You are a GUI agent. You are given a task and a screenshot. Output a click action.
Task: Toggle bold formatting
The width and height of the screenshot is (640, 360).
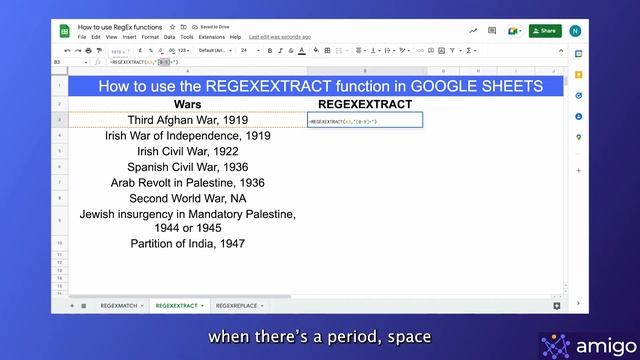[x=270, y=51]
